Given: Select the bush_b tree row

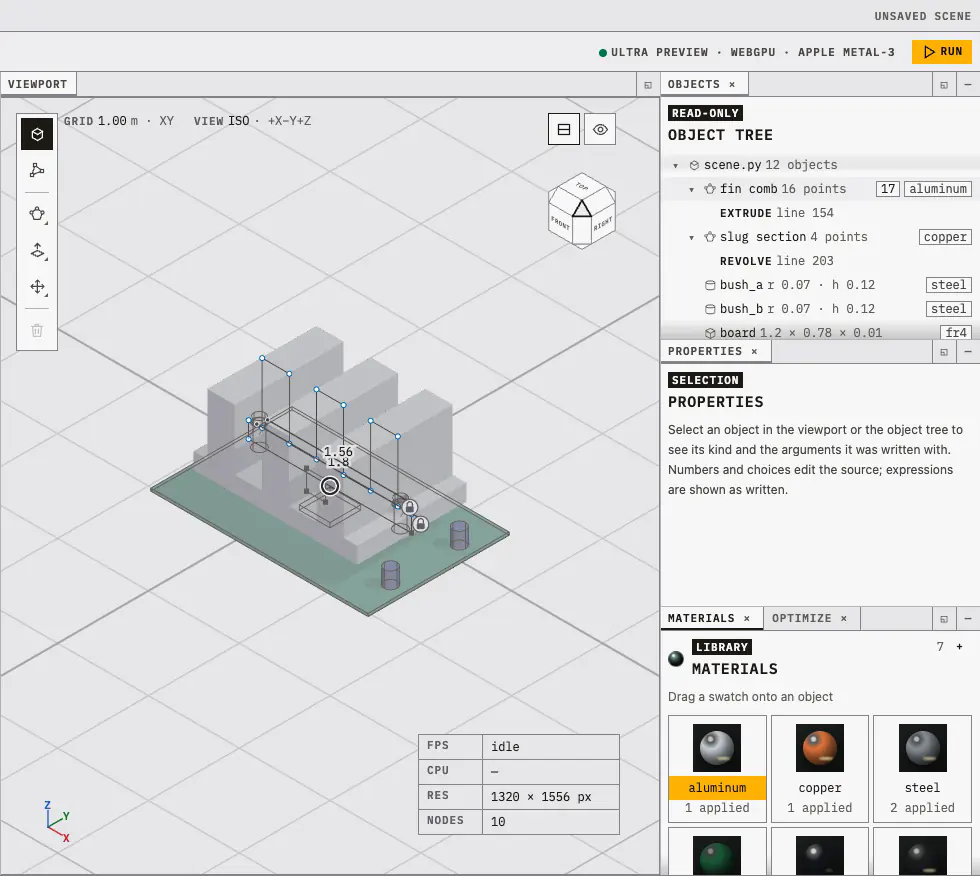Looking at the screenshot, I should coord(819,309).
